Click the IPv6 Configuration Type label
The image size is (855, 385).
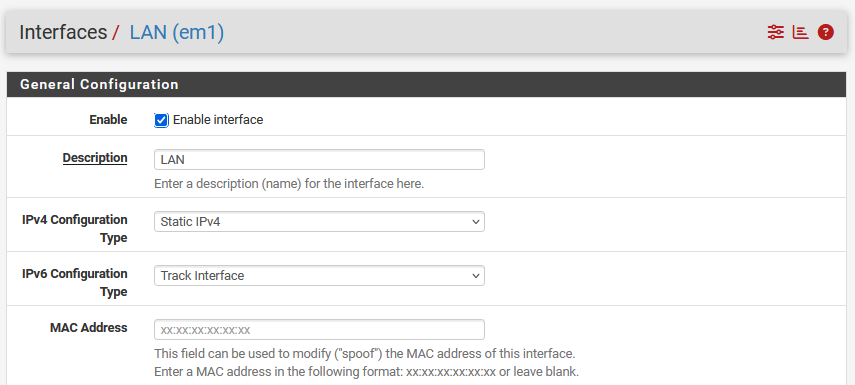click(x=75, y=282)
